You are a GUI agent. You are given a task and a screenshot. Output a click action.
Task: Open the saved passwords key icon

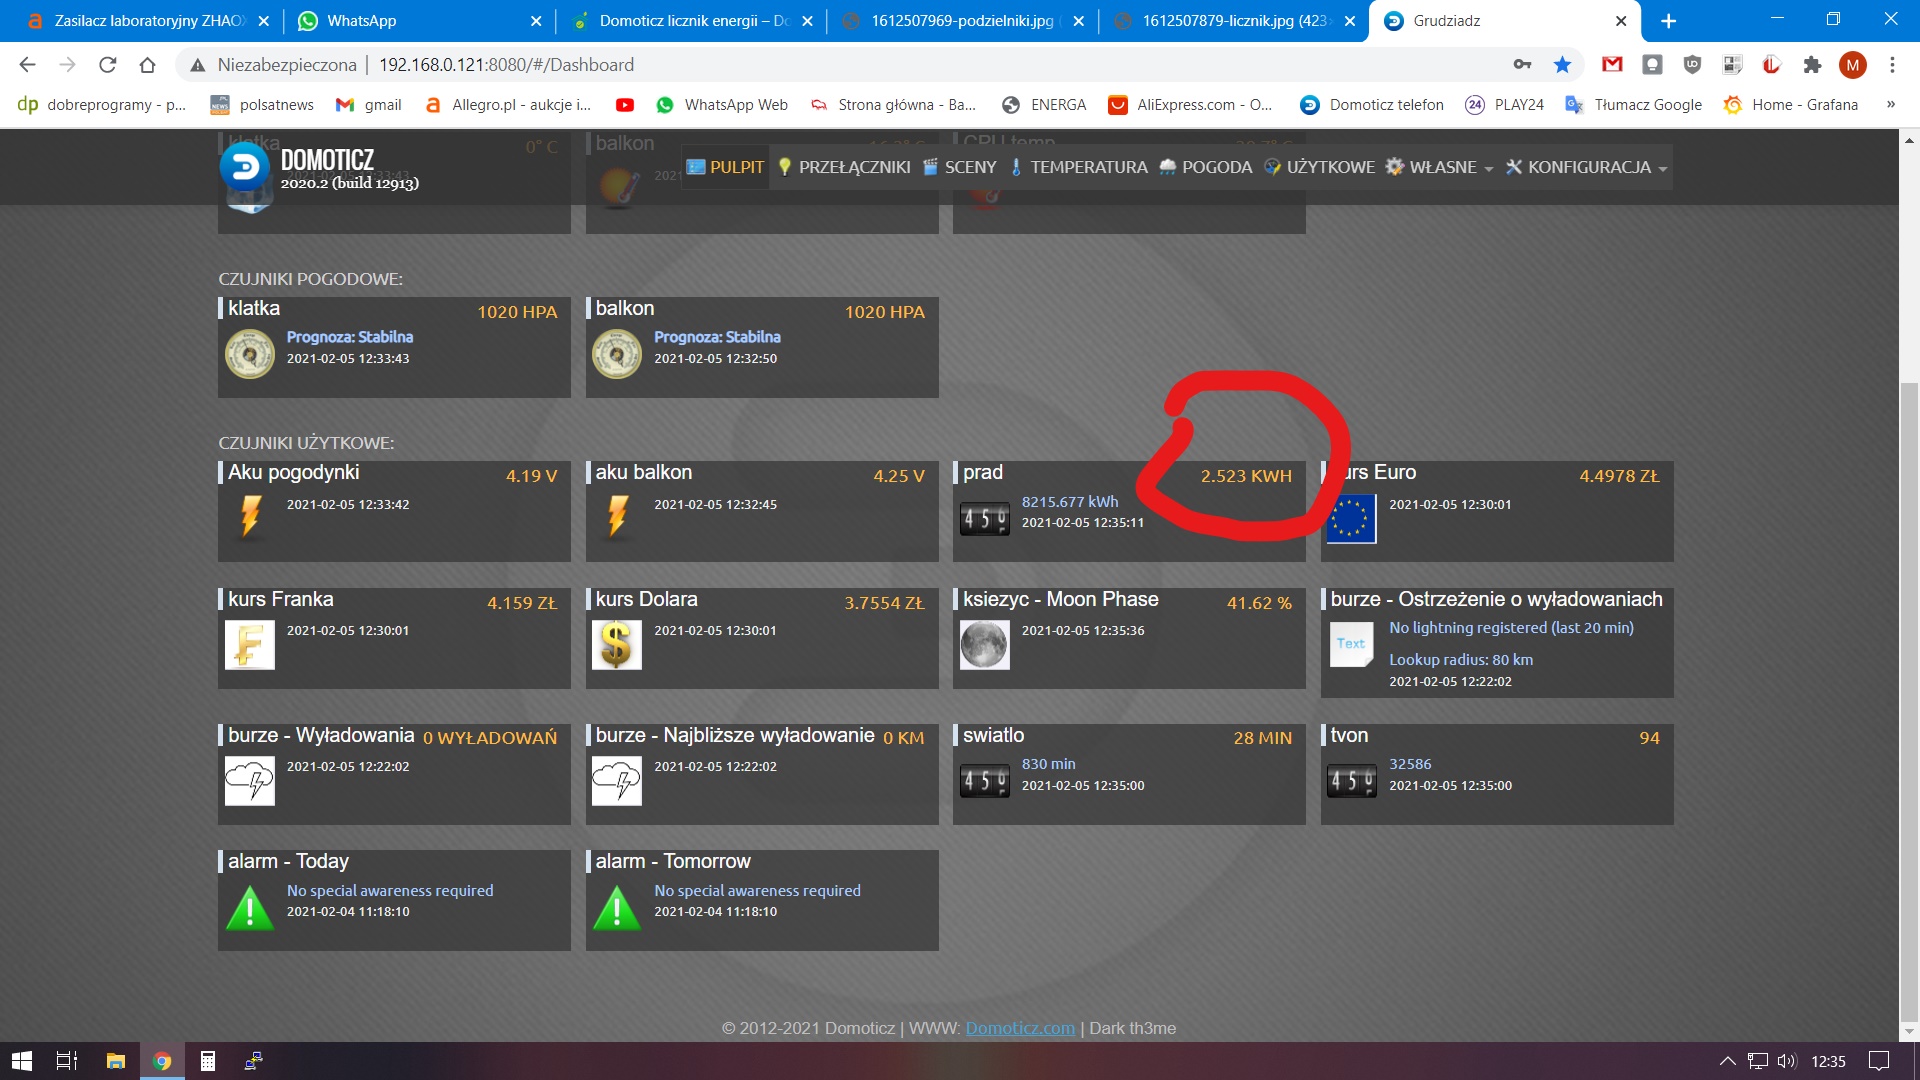1522,65
